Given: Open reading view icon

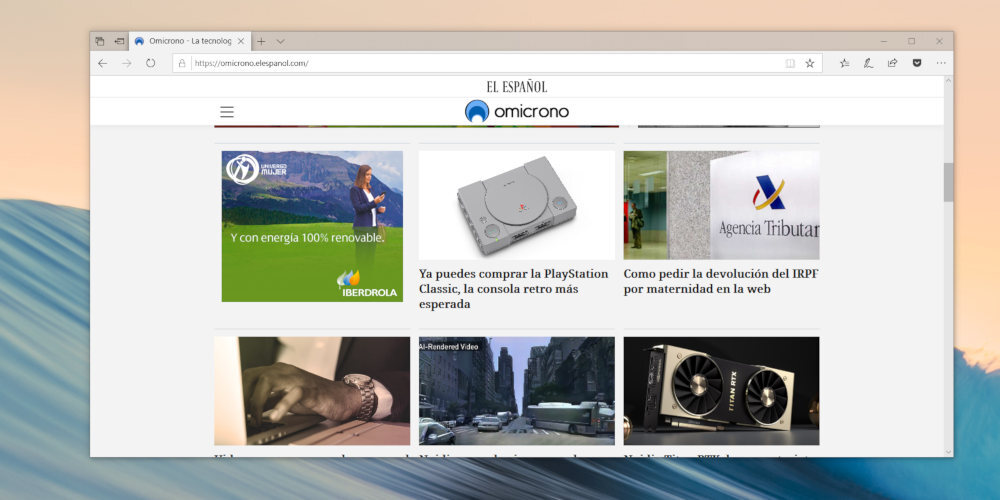Looking at the screenshot, I should 790,63.
